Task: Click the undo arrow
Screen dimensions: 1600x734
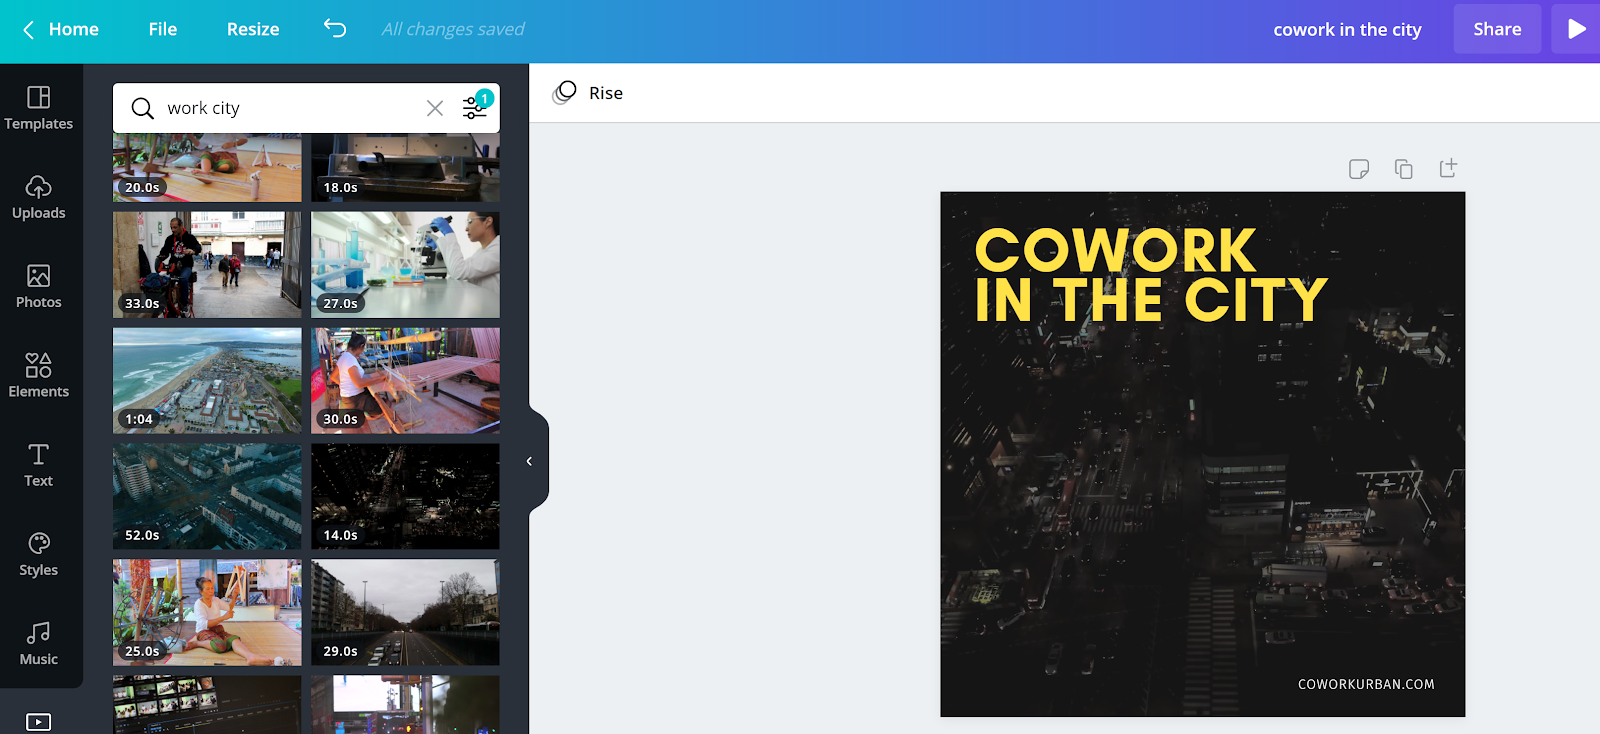Action: [335, 29]
